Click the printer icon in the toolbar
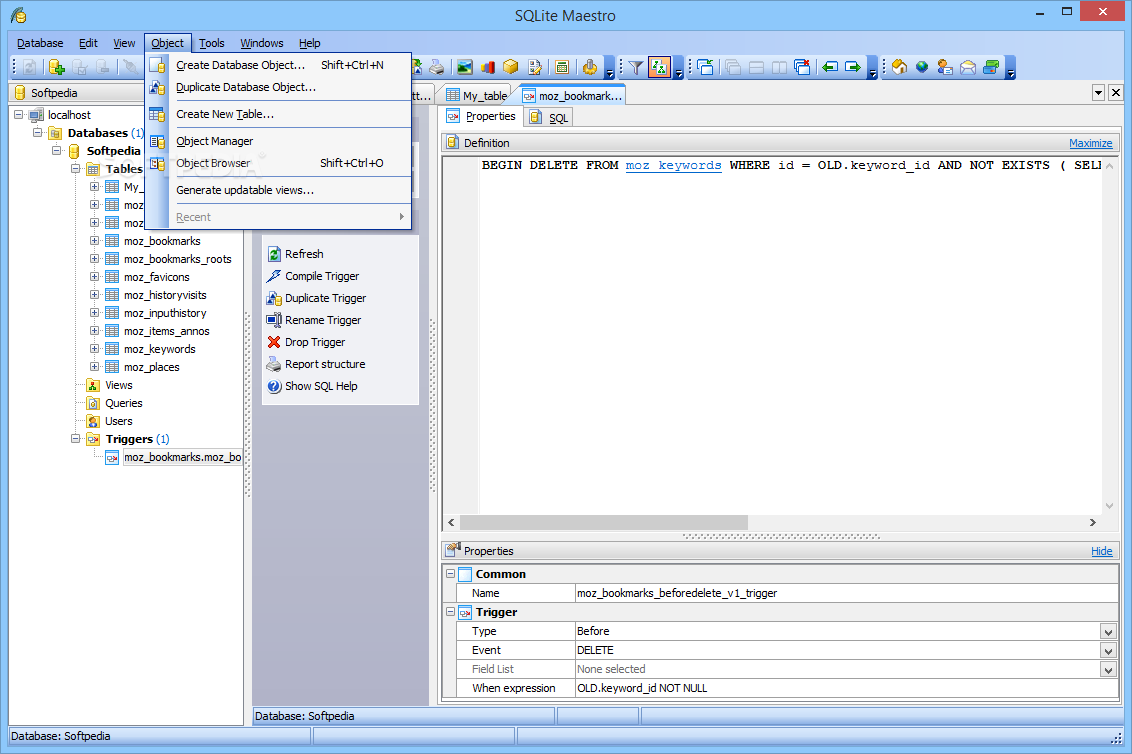The width and height of the screenshot is (1132, 754). (x=437, y=67)
